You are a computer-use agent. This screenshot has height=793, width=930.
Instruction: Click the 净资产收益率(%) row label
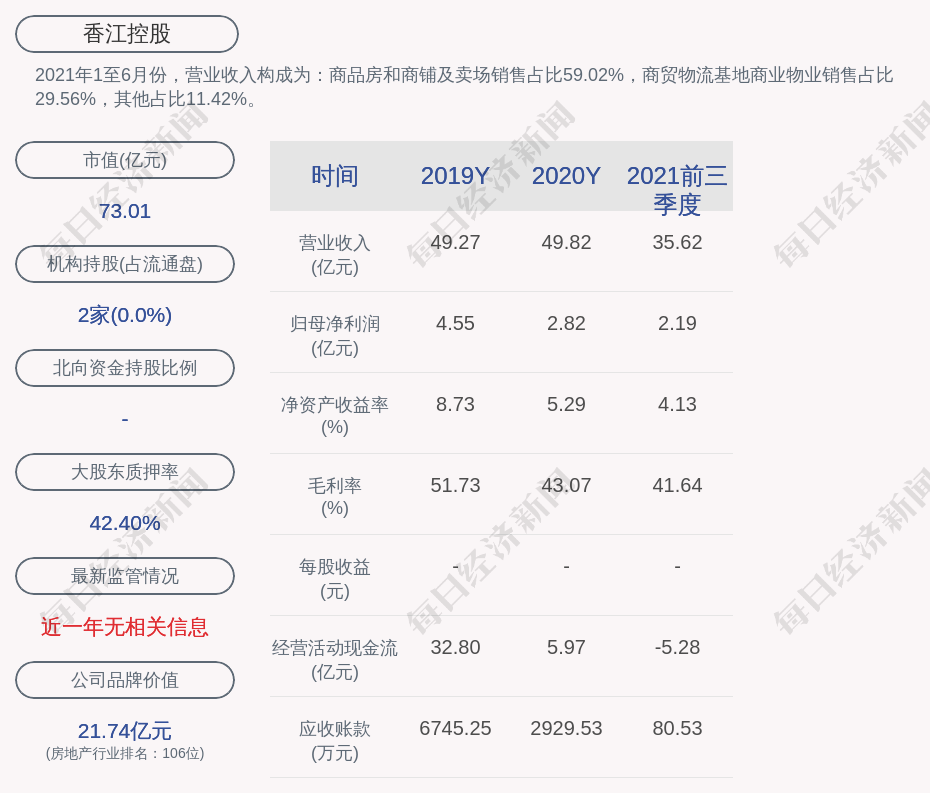[335, 416]
